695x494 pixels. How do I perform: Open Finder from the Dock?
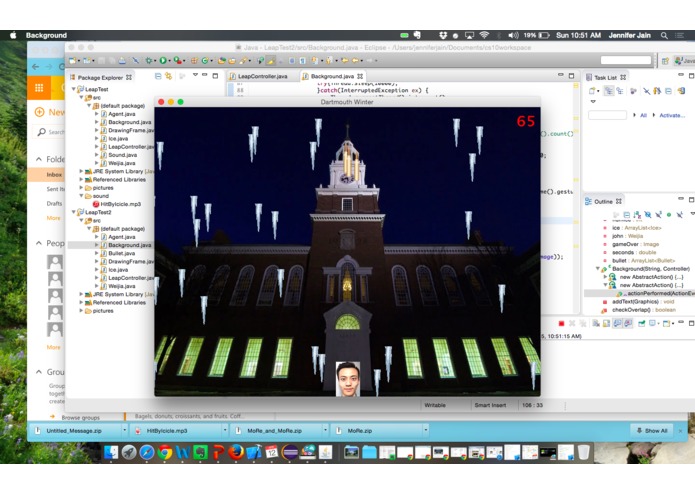pos(111,452)
